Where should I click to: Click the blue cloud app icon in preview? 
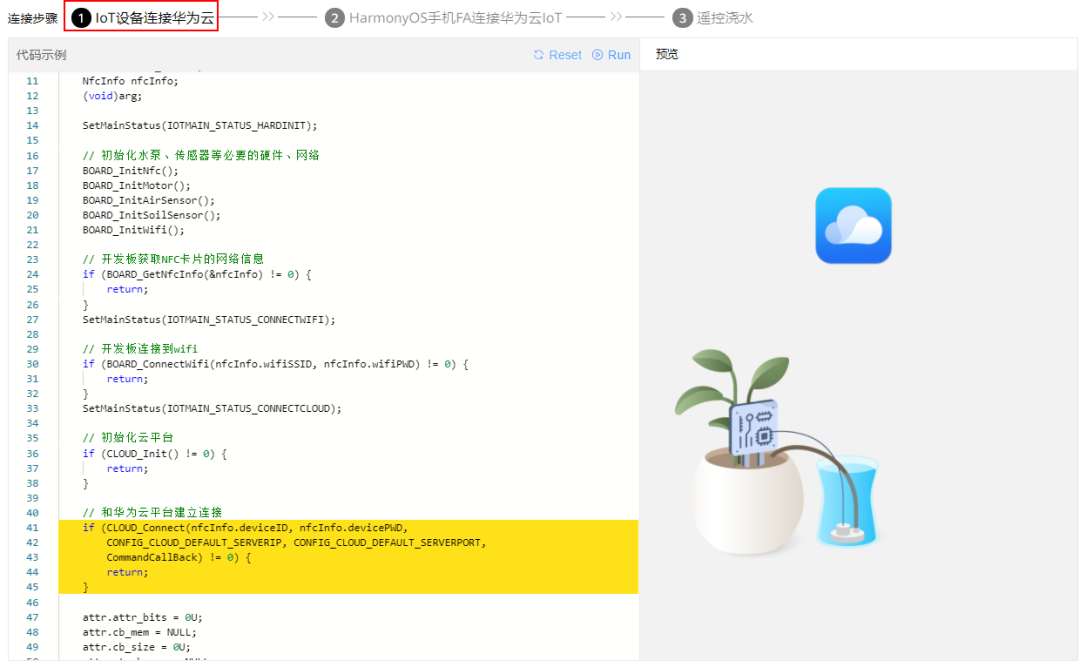(853, 226)
